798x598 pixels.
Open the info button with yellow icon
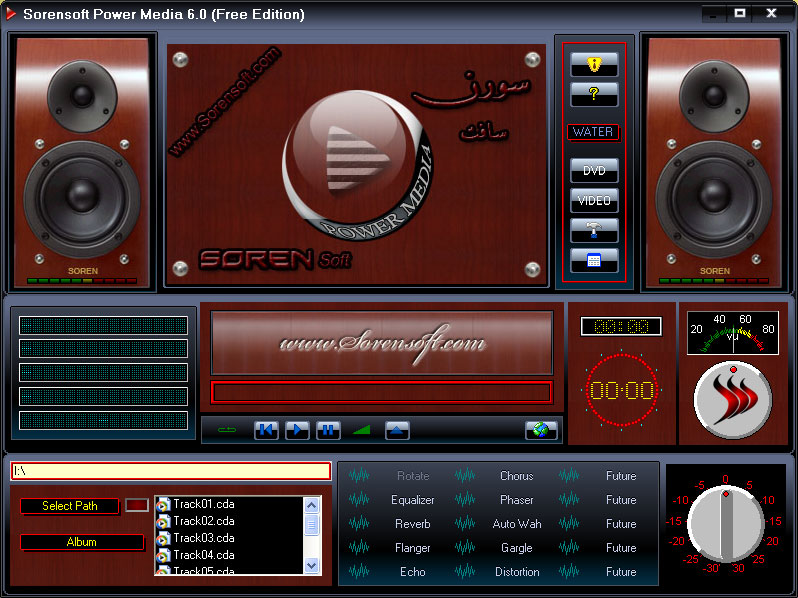(x=594, y=65)
